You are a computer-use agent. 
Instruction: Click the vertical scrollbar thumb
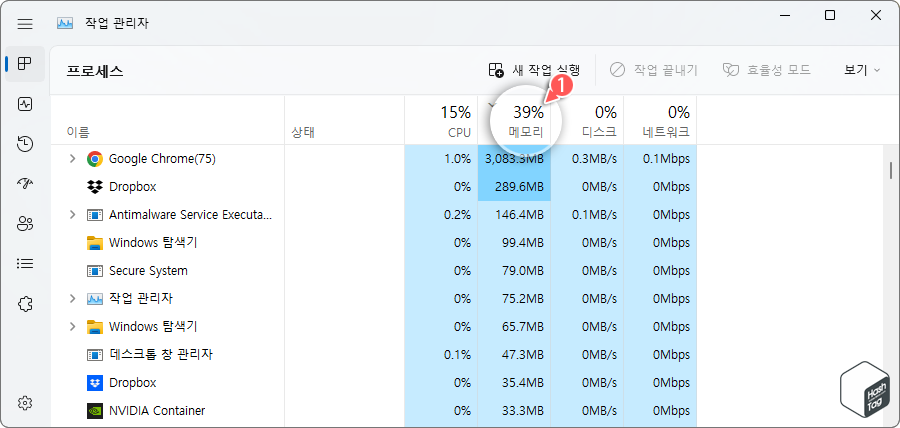click(891, 170)
